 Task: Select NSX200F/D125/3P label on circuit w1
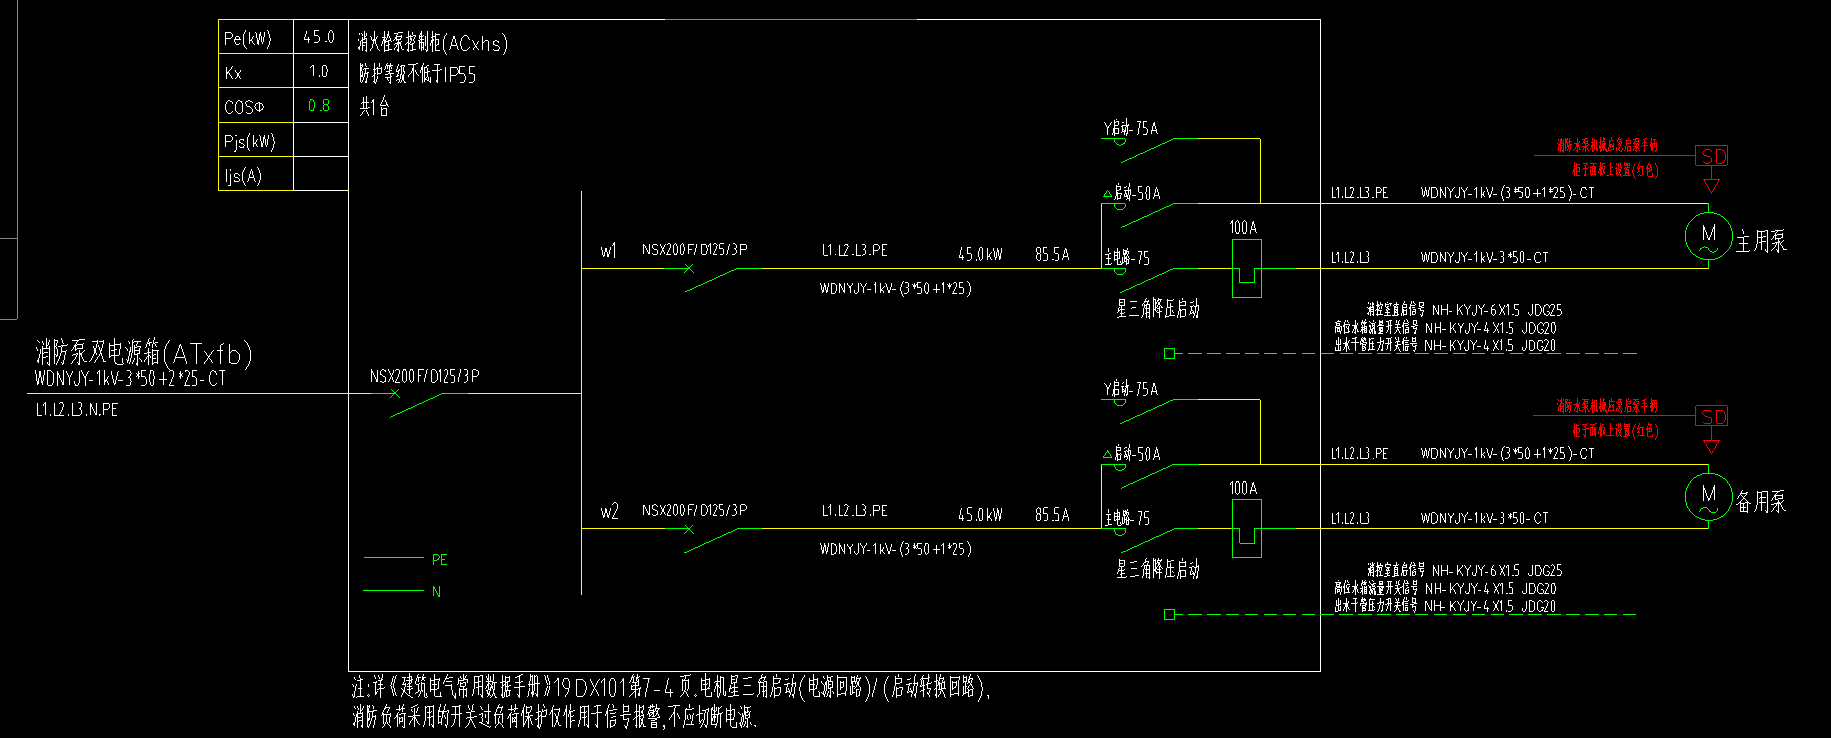[694, 250]
